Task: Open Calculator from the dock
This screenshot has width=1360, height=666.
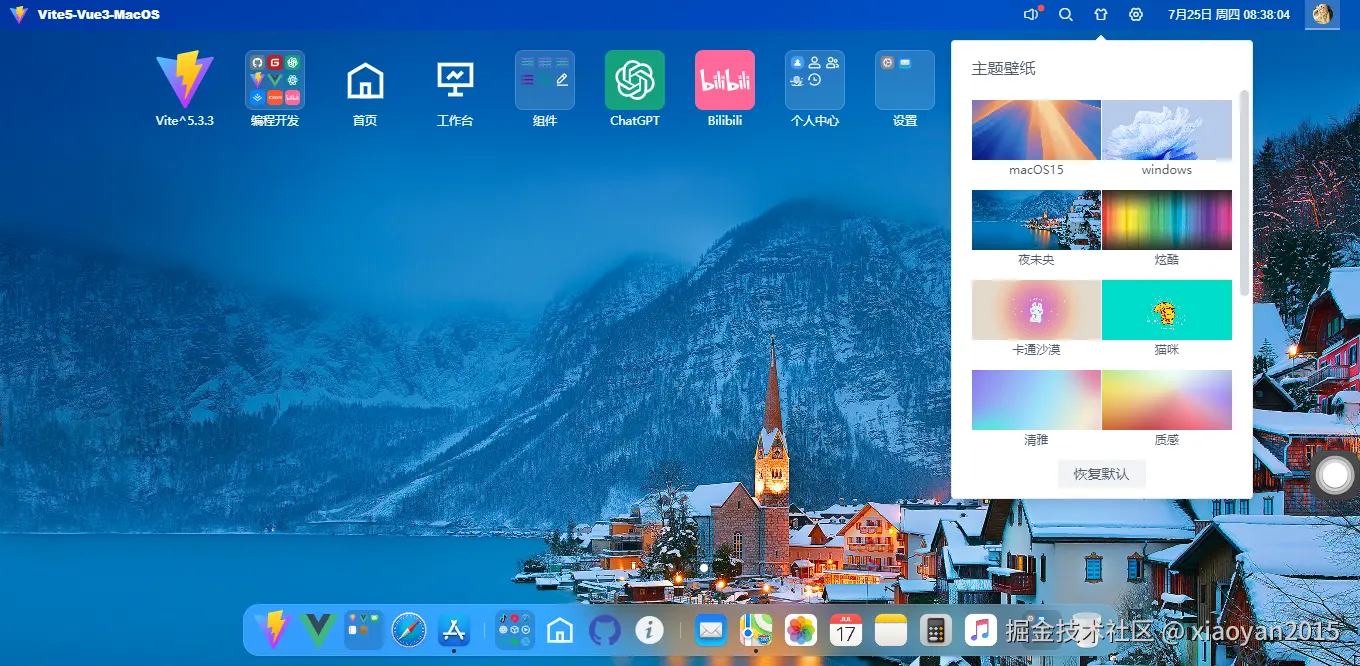Action: (935, 630)
